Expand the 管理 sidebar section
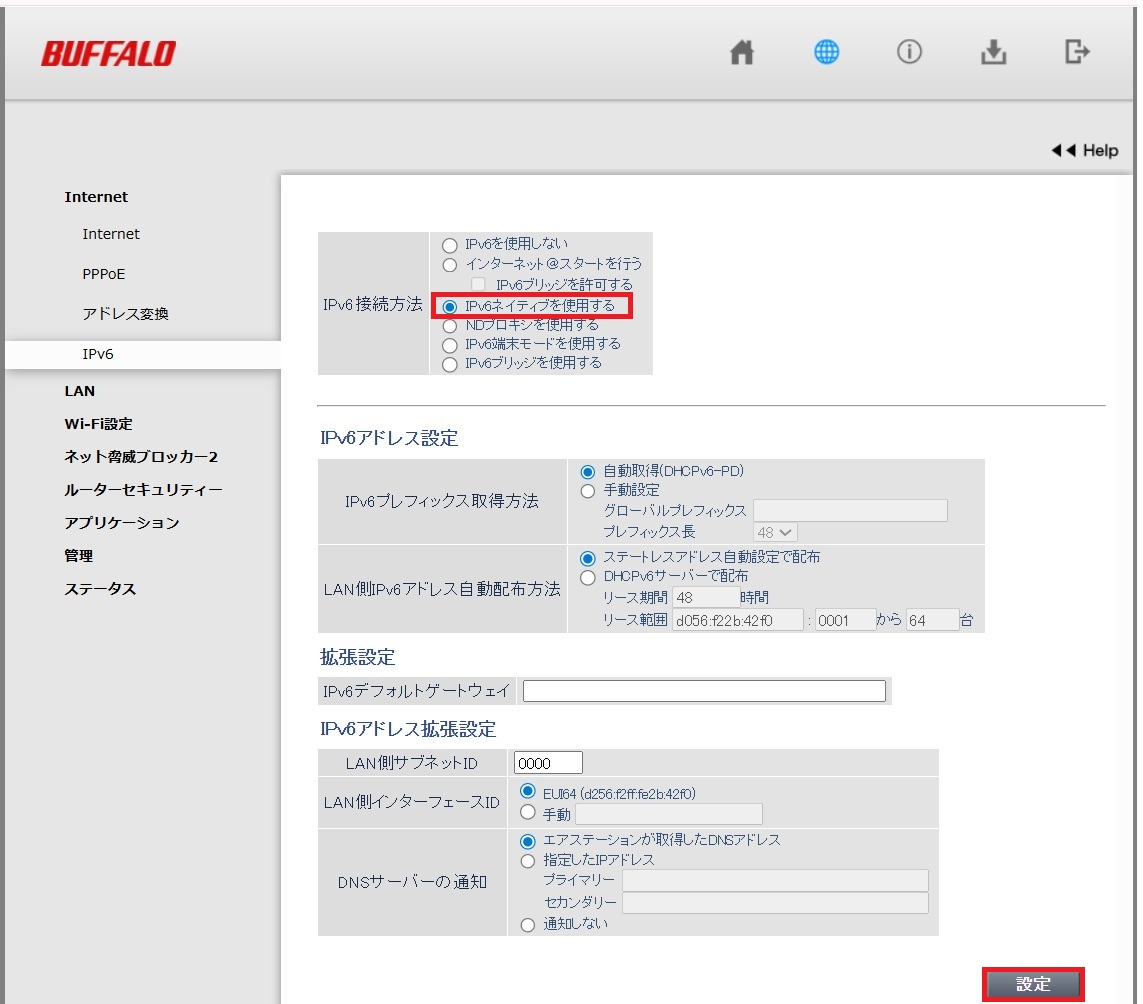1143x1004 pixels. pos(79,556)
